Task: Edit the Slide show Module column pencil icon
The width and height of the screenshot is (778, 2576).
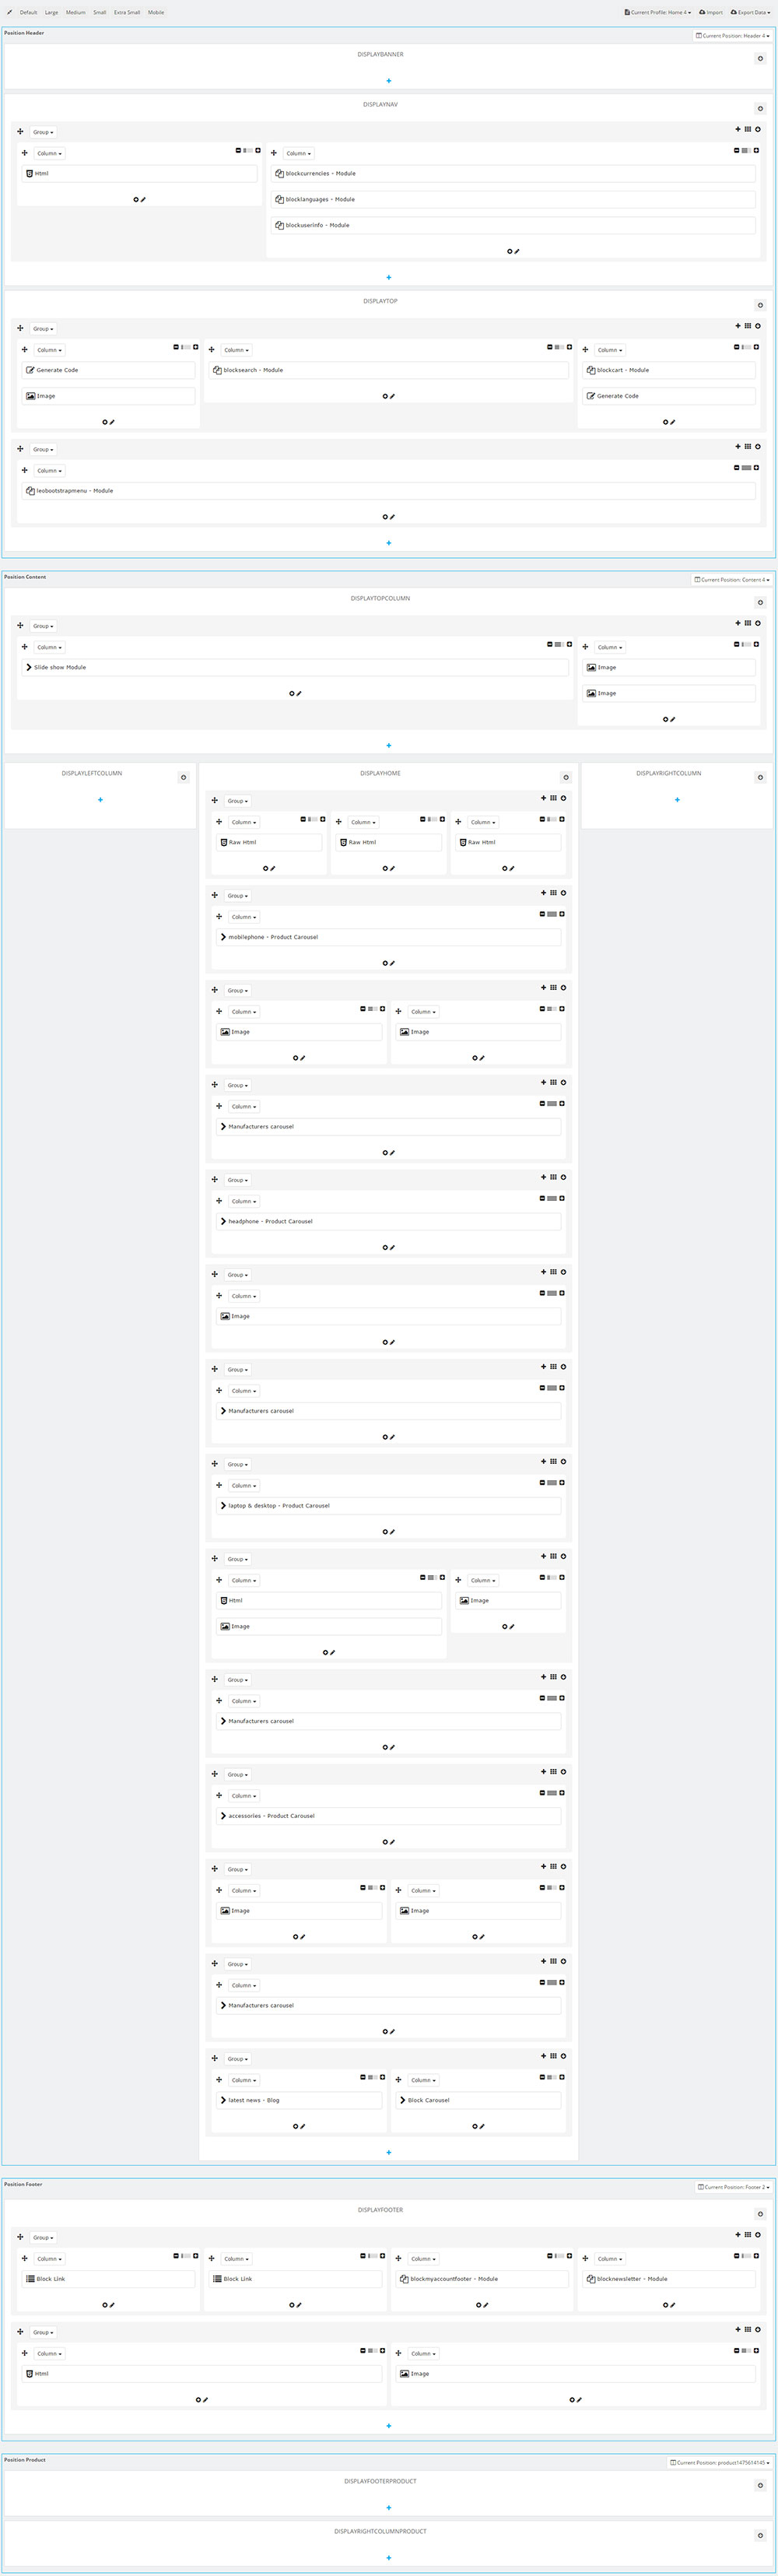Action: pyautogui.click(x=299, y=693)
